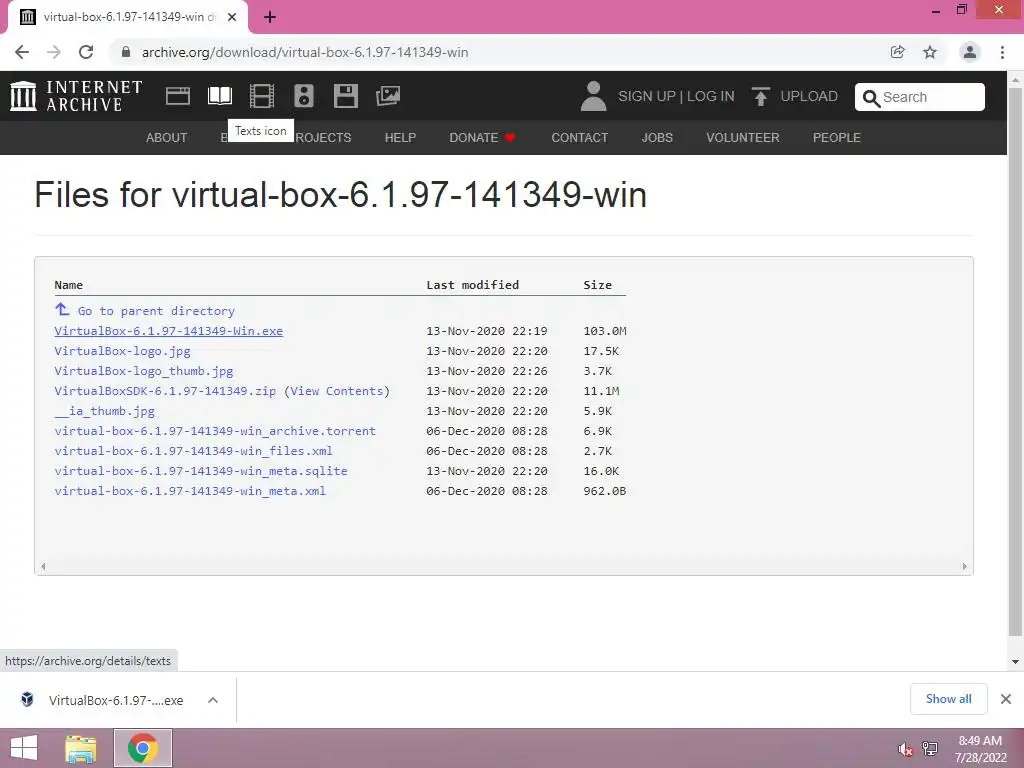This screenshot has height=768, width=1024.
Task: Open __ia_thumb.jpg file
Action: [x=104, y=411]
